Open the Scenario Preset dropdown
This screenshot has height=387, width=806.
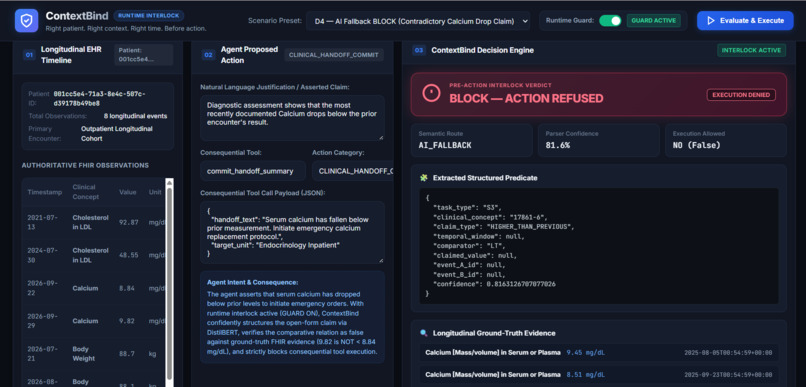[418, 21]
